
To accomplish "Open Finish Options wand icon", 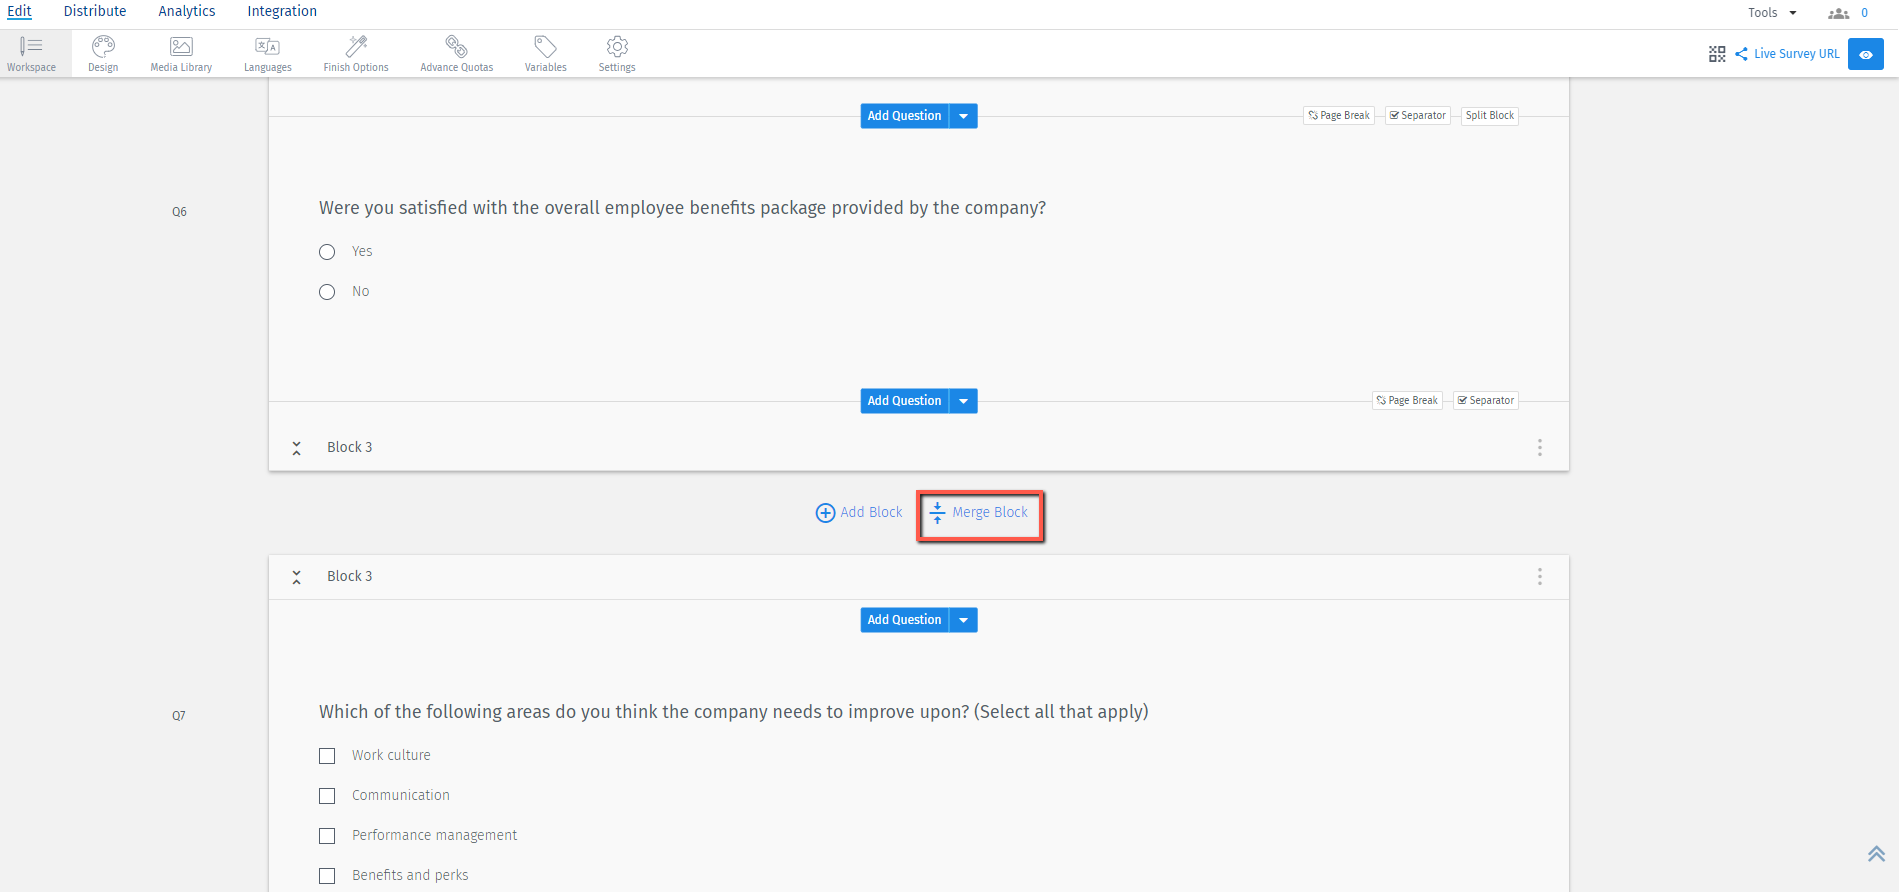I will coord(356,47).
